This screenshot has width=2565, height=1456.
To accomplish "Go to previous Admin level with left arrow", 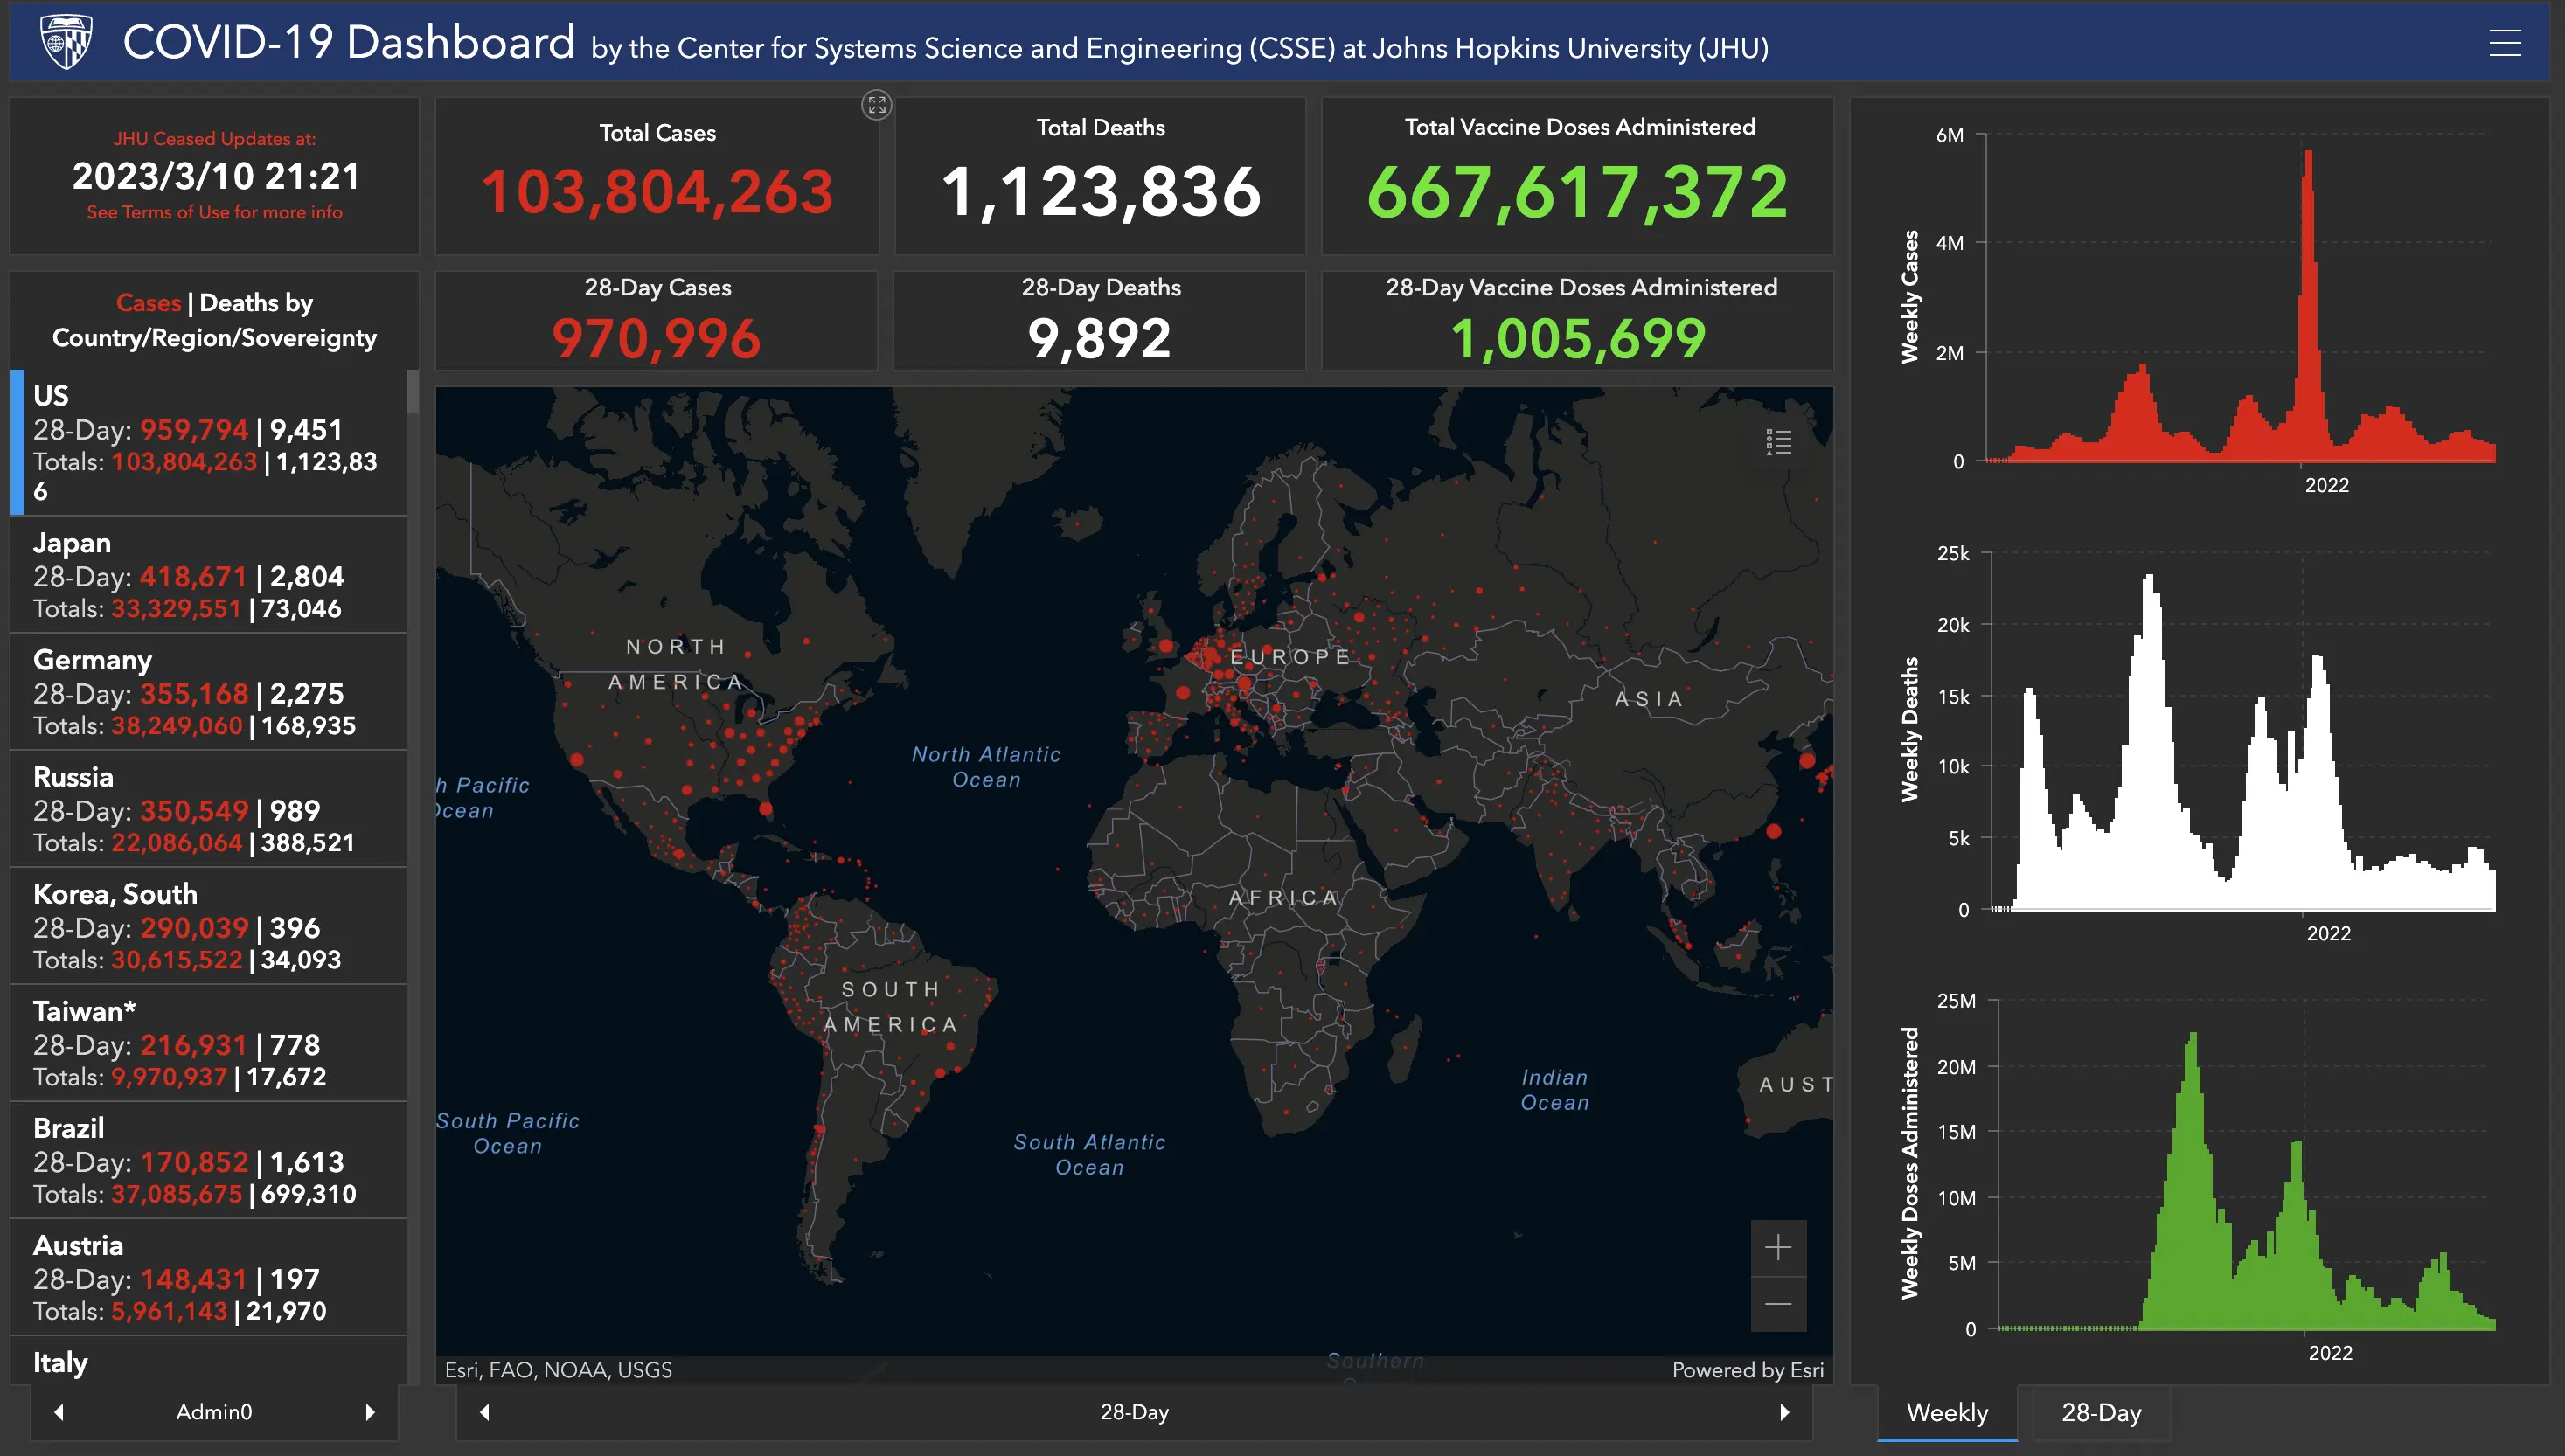I will pyautogui.click(x=59, y=1412).
